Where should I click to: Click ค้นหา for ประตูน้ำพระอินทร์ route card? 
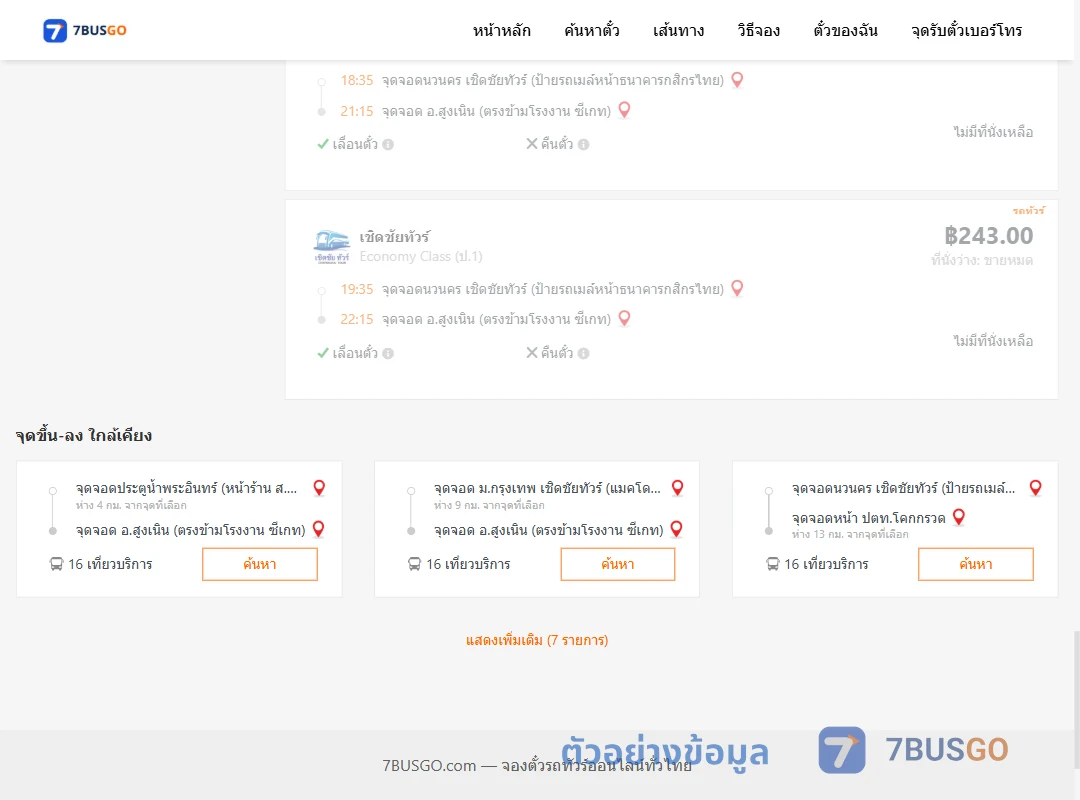tap(260, 564)
